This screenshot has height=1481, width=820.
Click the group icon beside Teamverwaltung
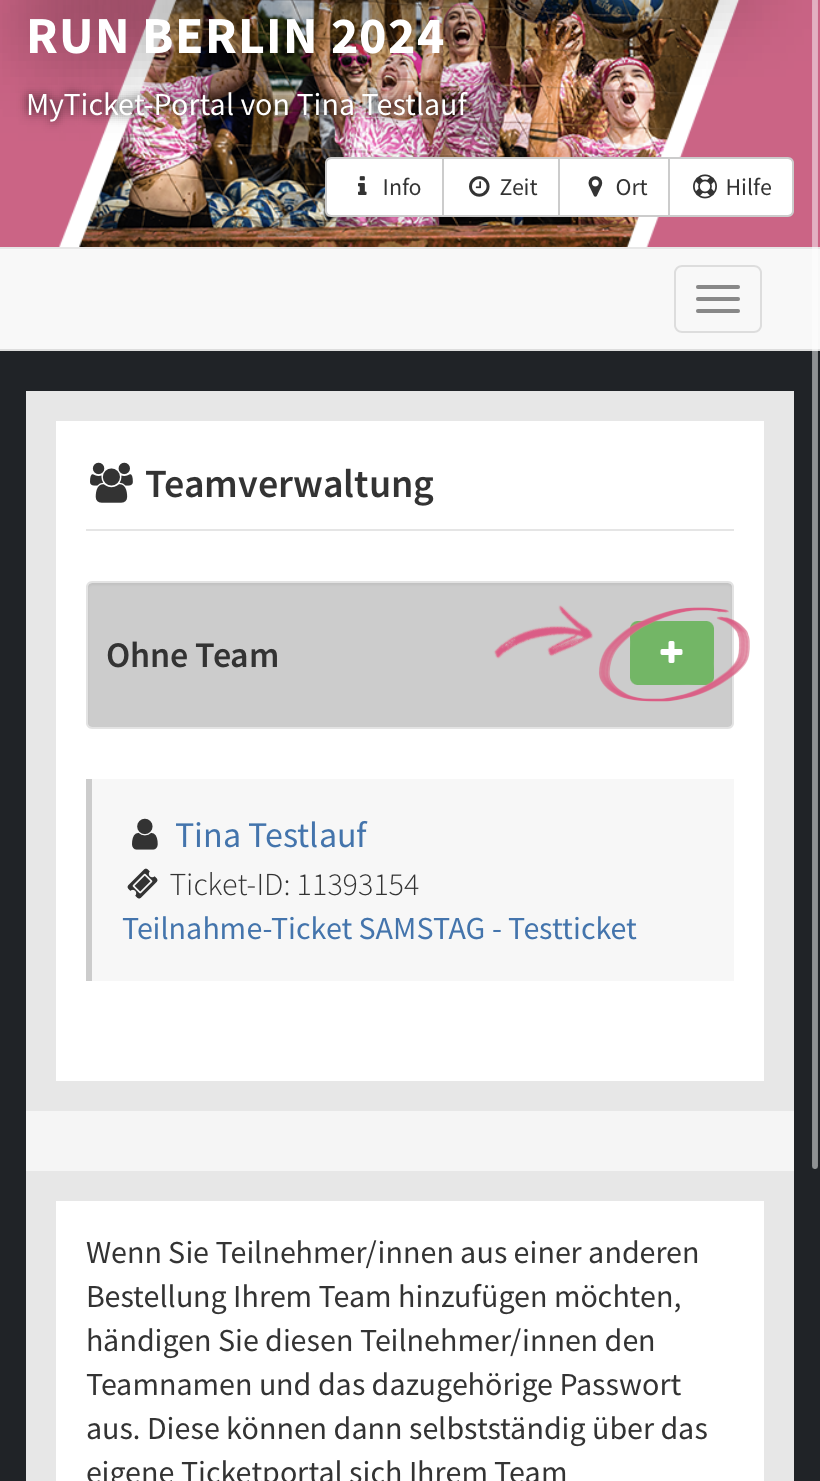click(110, 481)
